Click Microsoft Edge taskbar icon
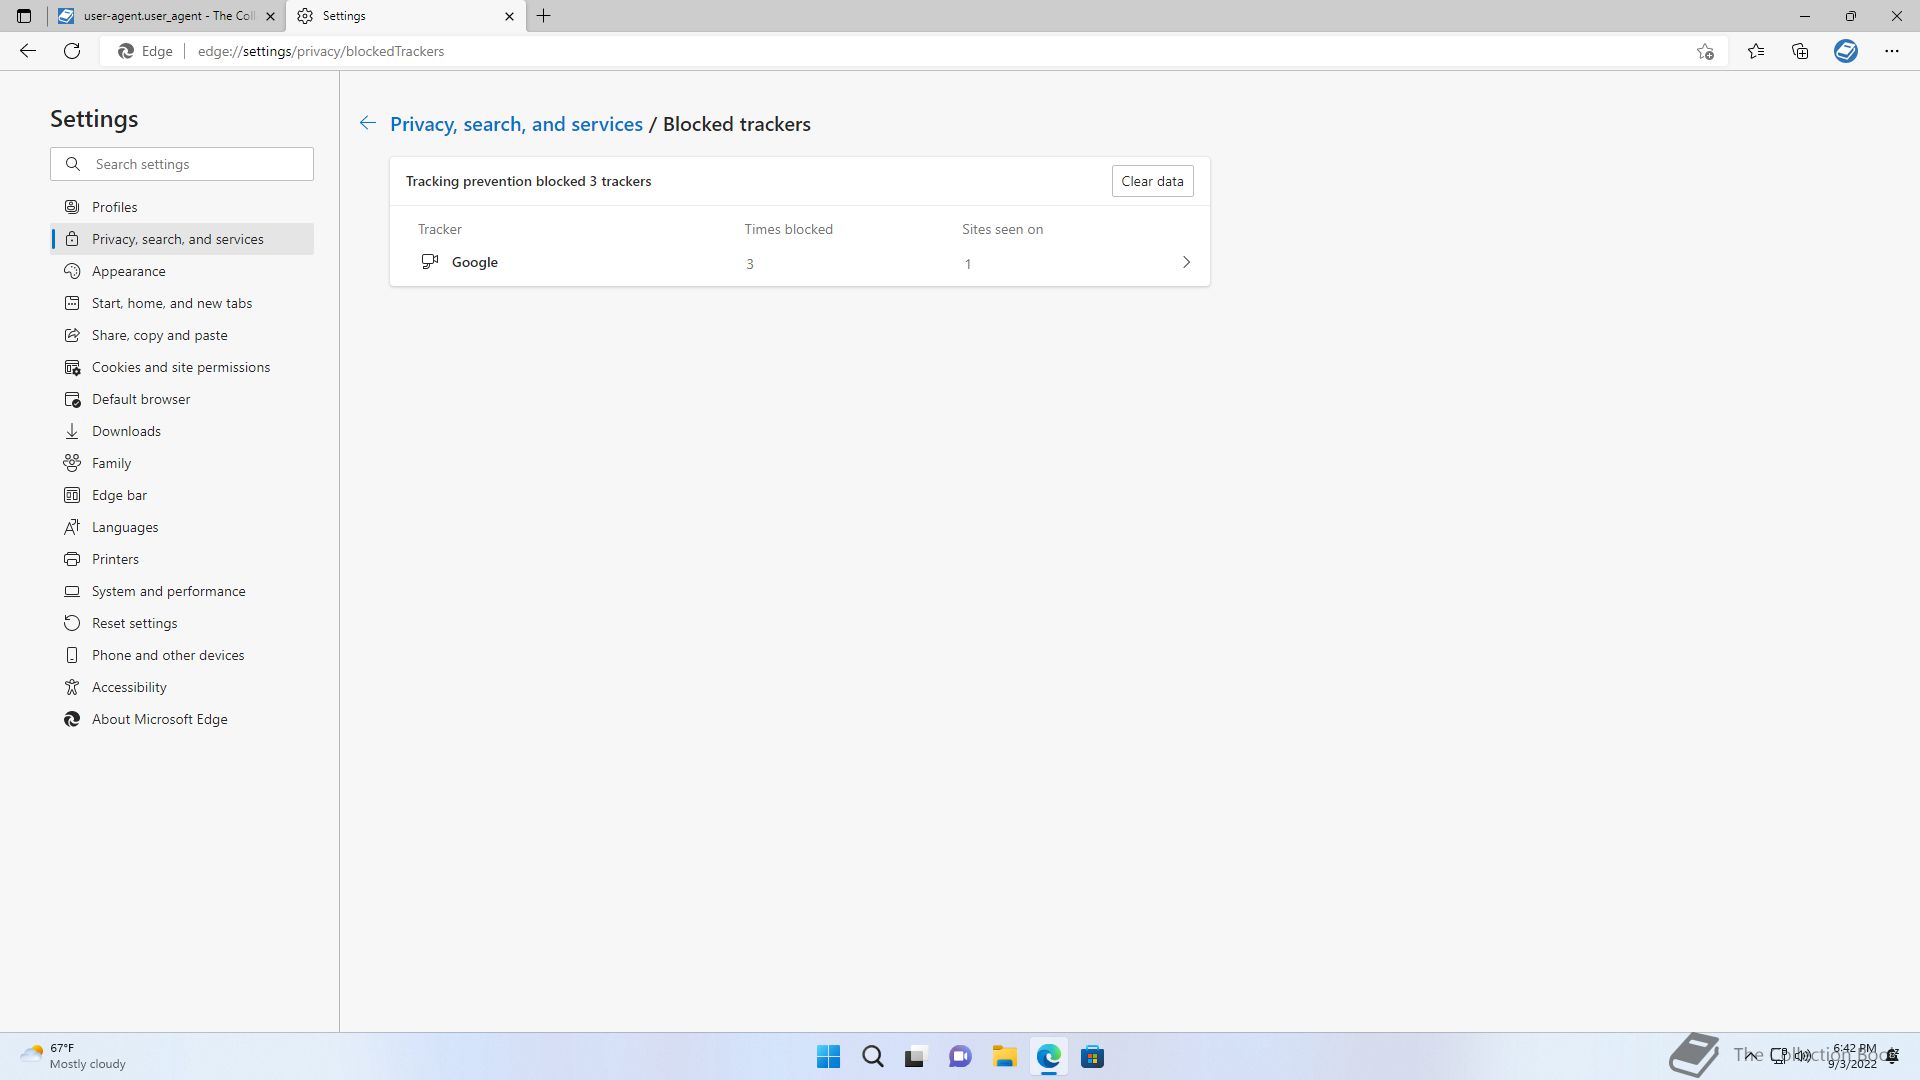Image resolution: width=1920 pixels, height=1080 pixels. tap(1048, 1056)
